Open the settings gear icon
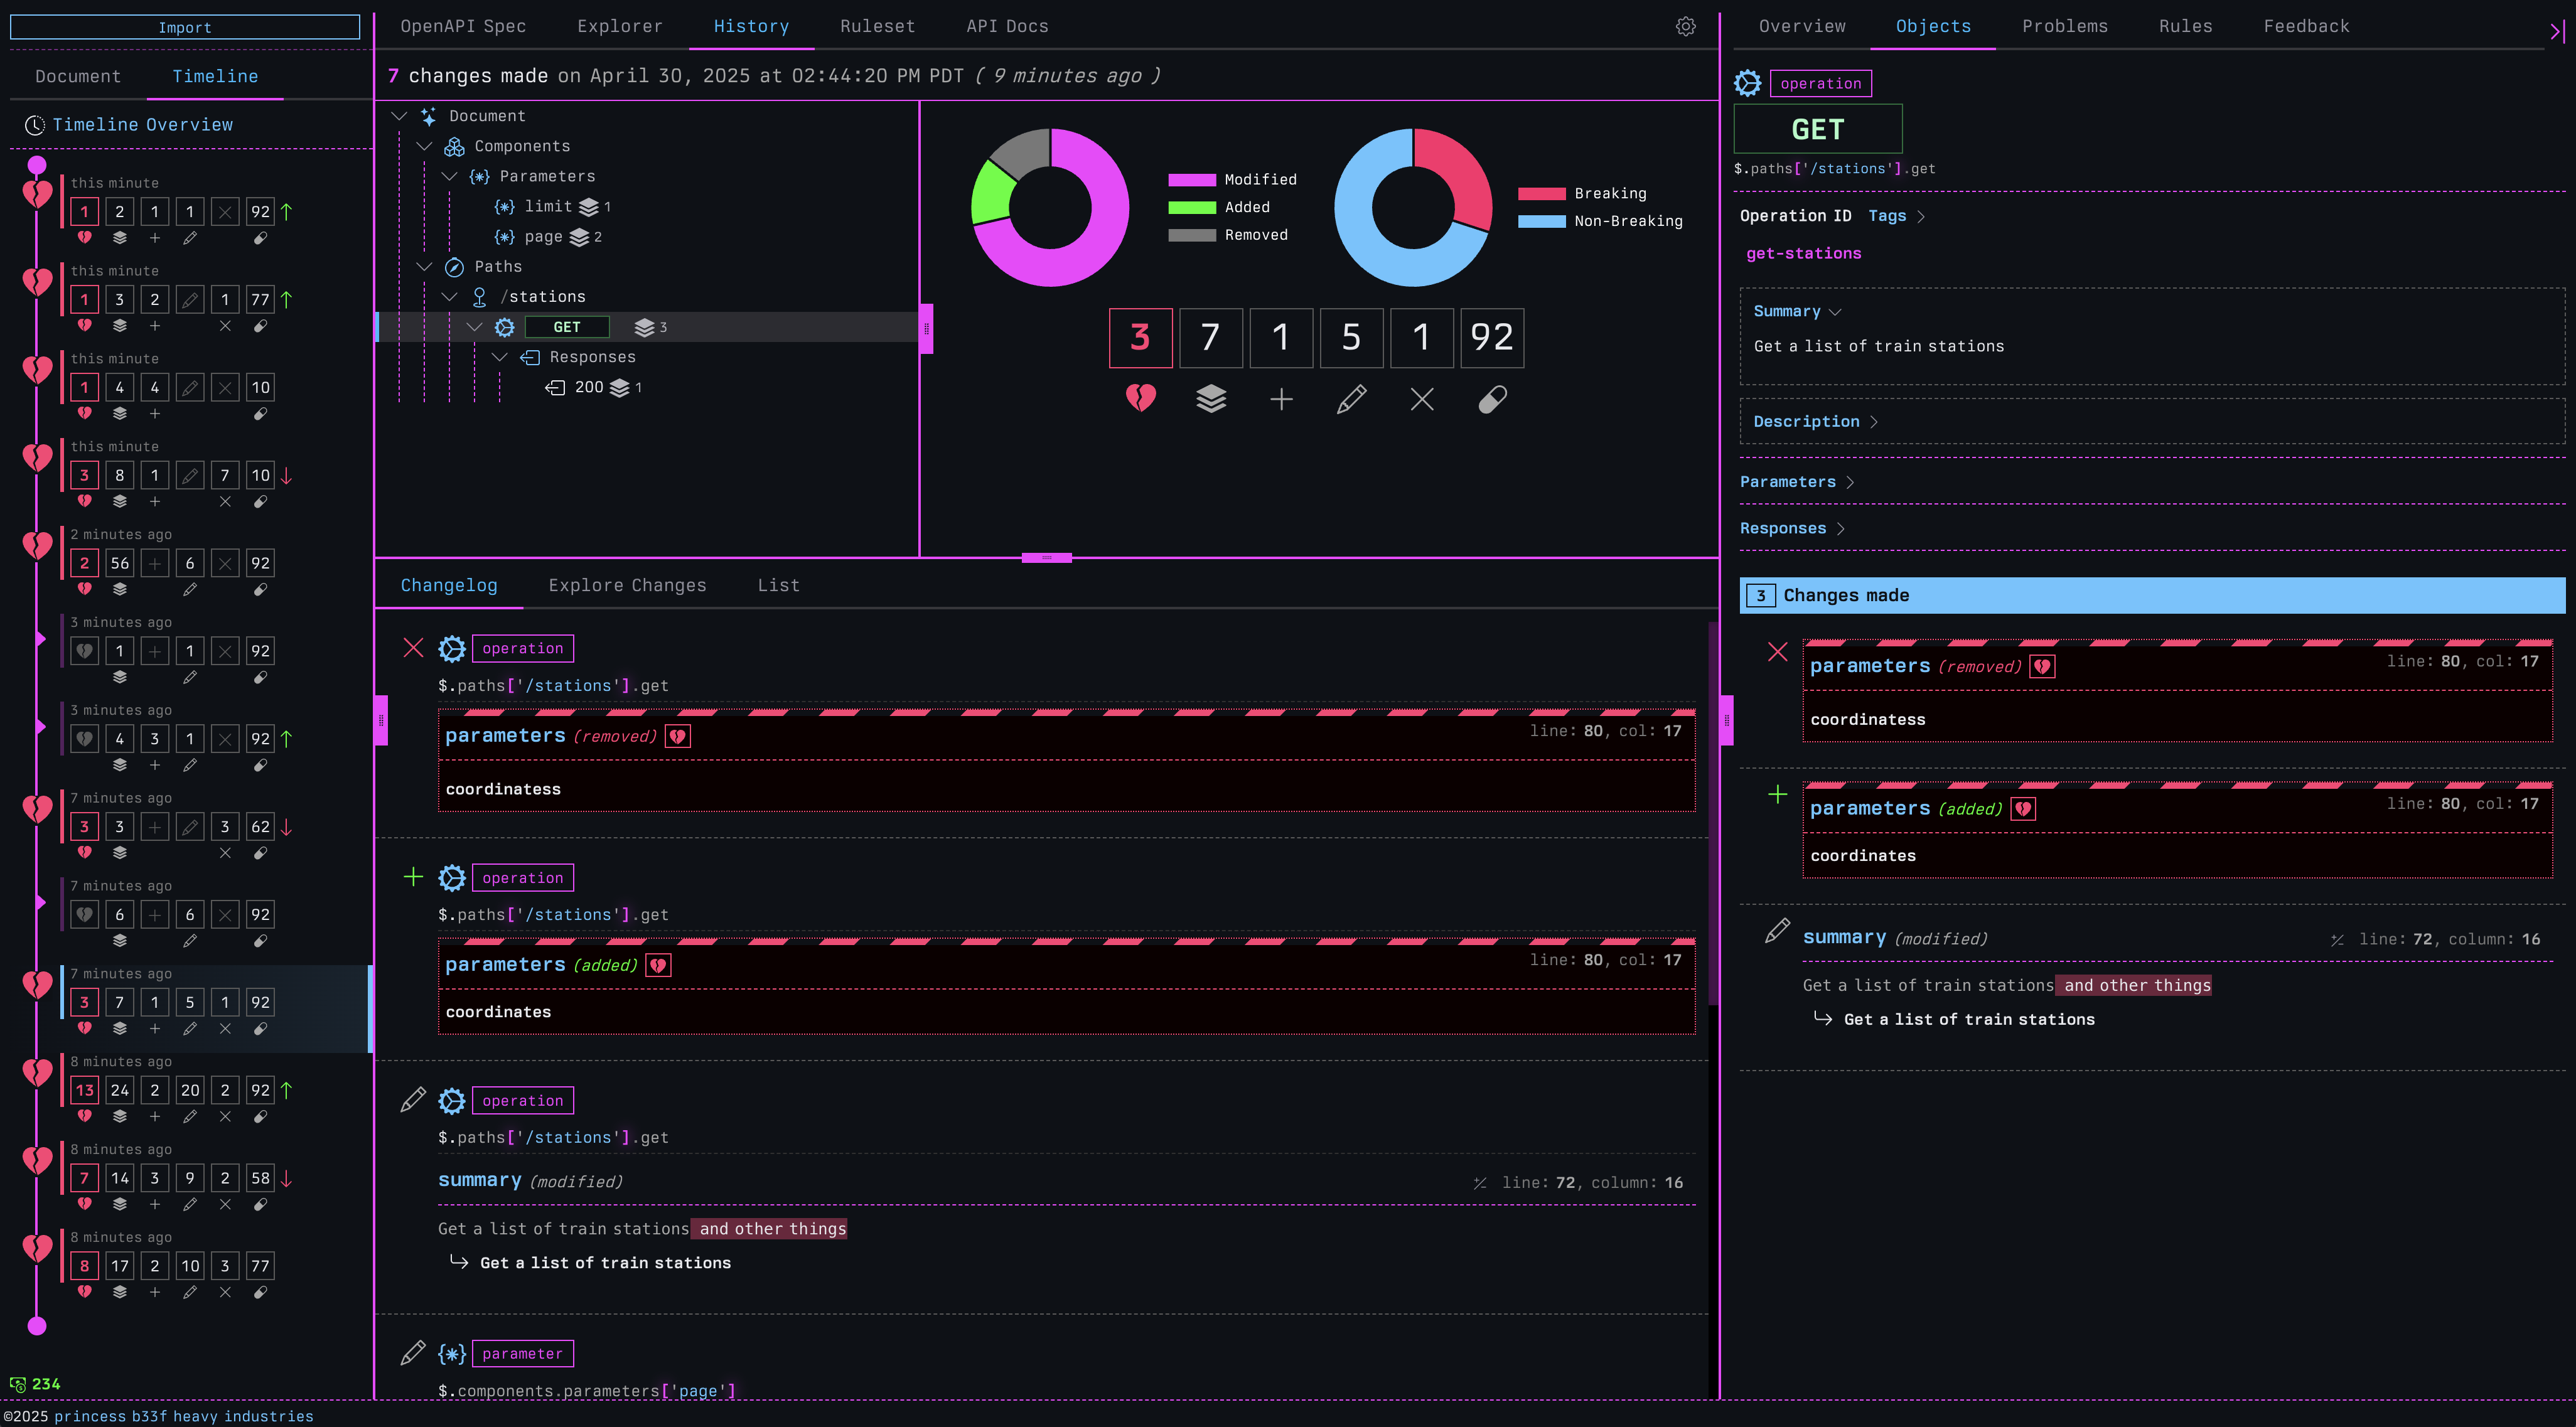Image resolution: width=2576 pixels, height=1427 pixels. click(x=1685, y=27)
